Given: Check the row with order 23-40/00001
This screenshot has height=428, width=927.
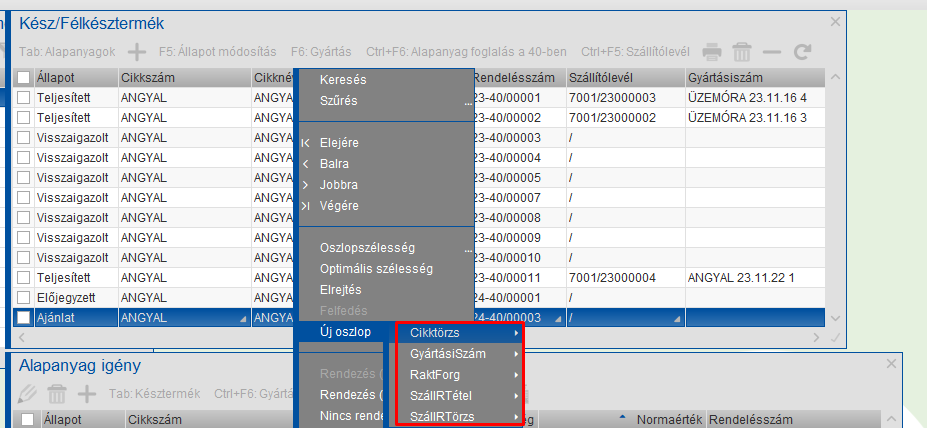Looking at the screenshot, I should 23,98.
